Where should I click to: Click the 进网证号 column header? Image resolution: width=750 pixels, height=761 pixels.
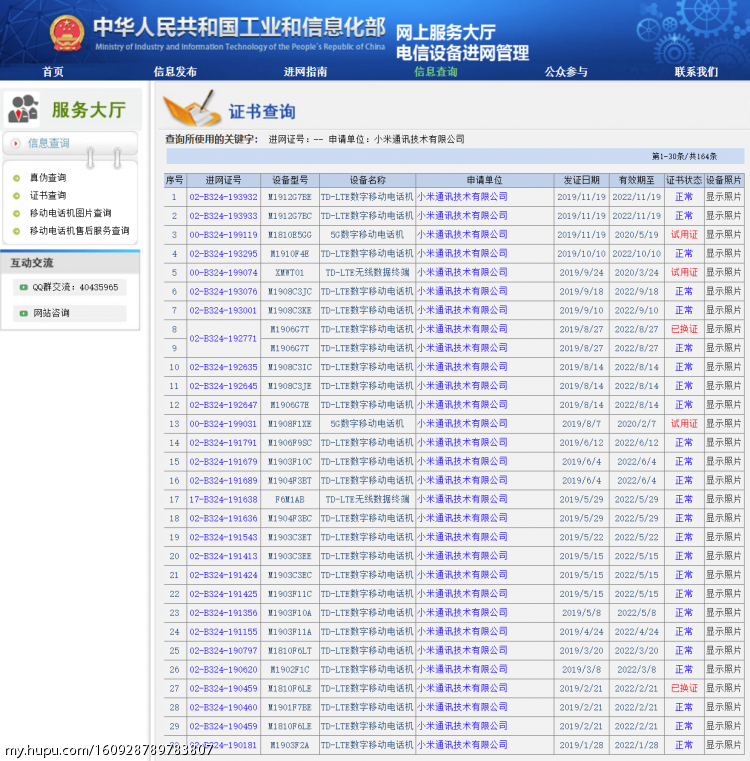(x=223, y=181)
